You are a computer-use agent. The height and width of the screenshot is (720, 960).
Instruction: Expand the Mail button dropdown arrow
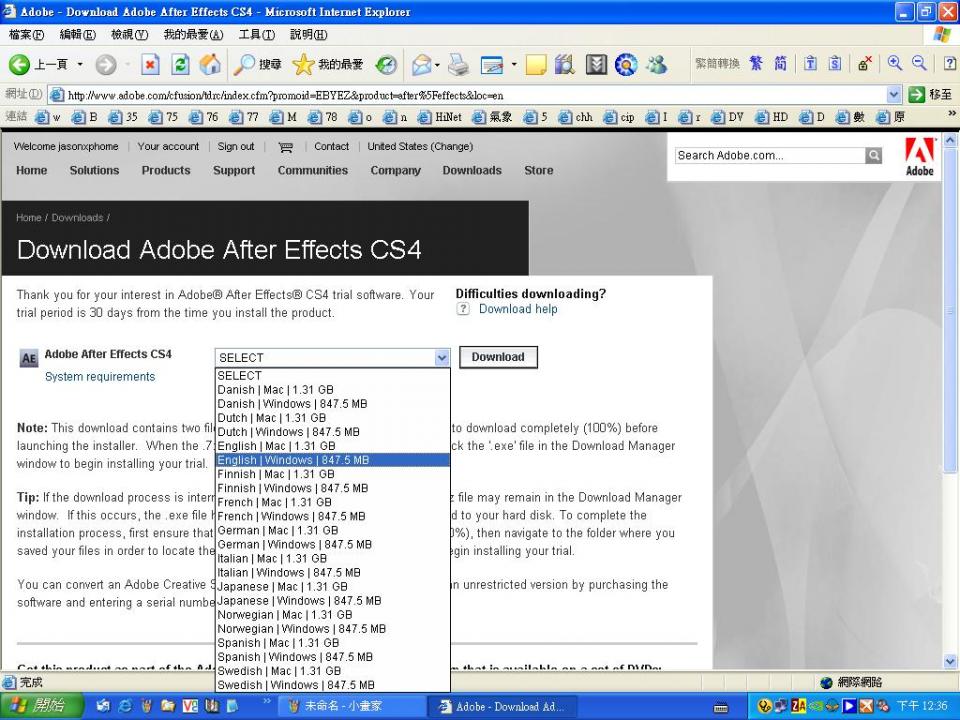point(437,64)
